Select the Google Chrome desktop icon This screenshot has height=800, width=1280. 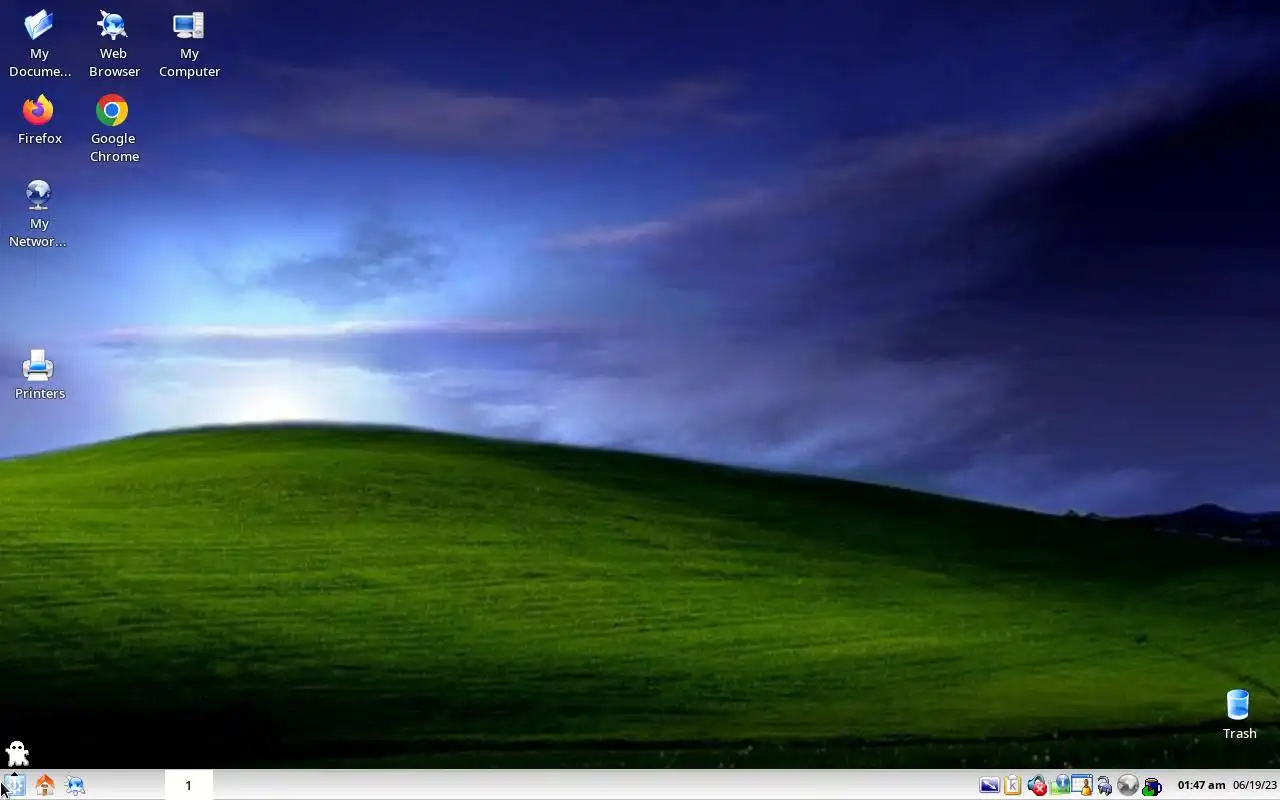tap(114, 129)
